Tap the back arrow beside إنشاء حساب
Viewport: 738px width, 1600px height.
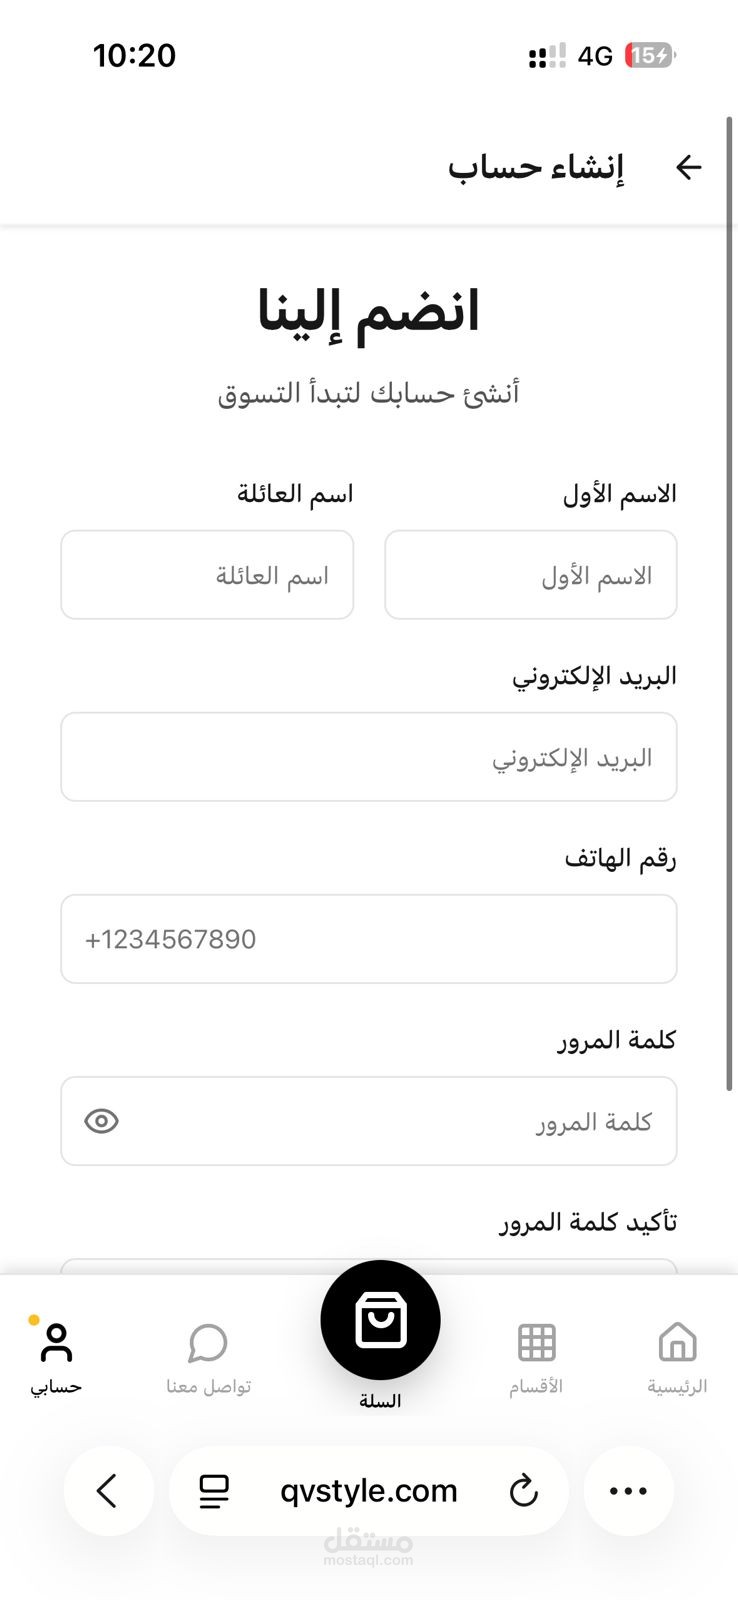click(x=689, y=167)
